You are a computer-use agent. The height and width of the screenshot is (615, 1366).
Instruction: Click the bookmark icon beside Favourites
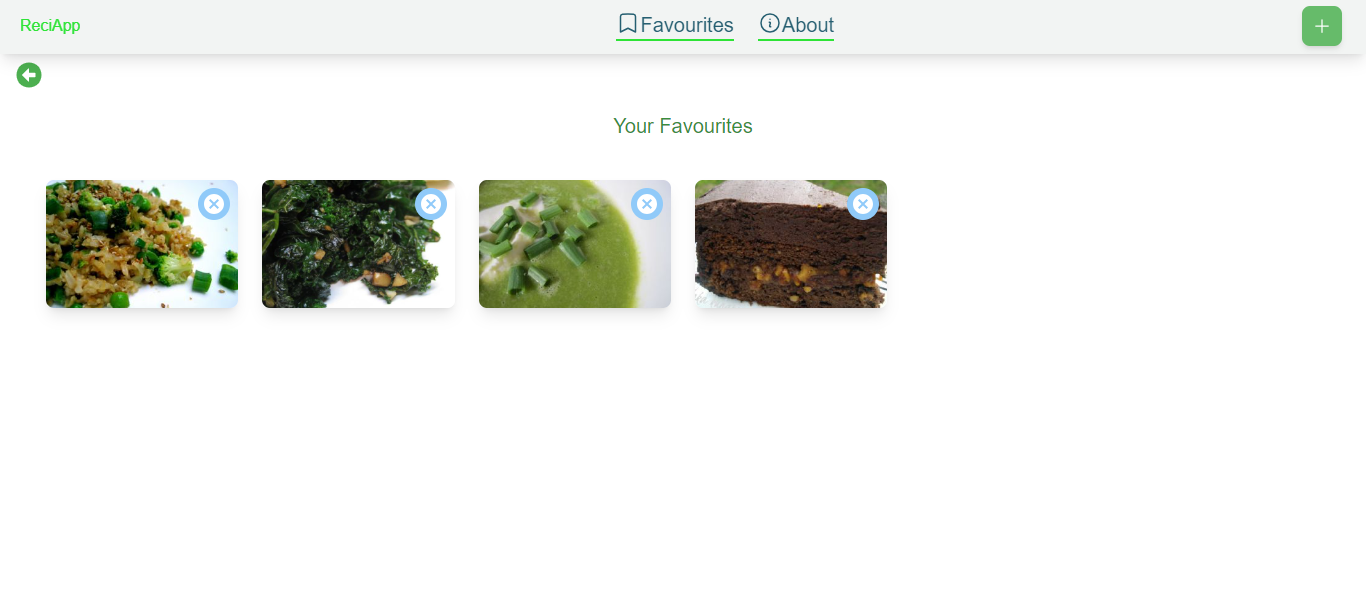[x=628, y=24]
